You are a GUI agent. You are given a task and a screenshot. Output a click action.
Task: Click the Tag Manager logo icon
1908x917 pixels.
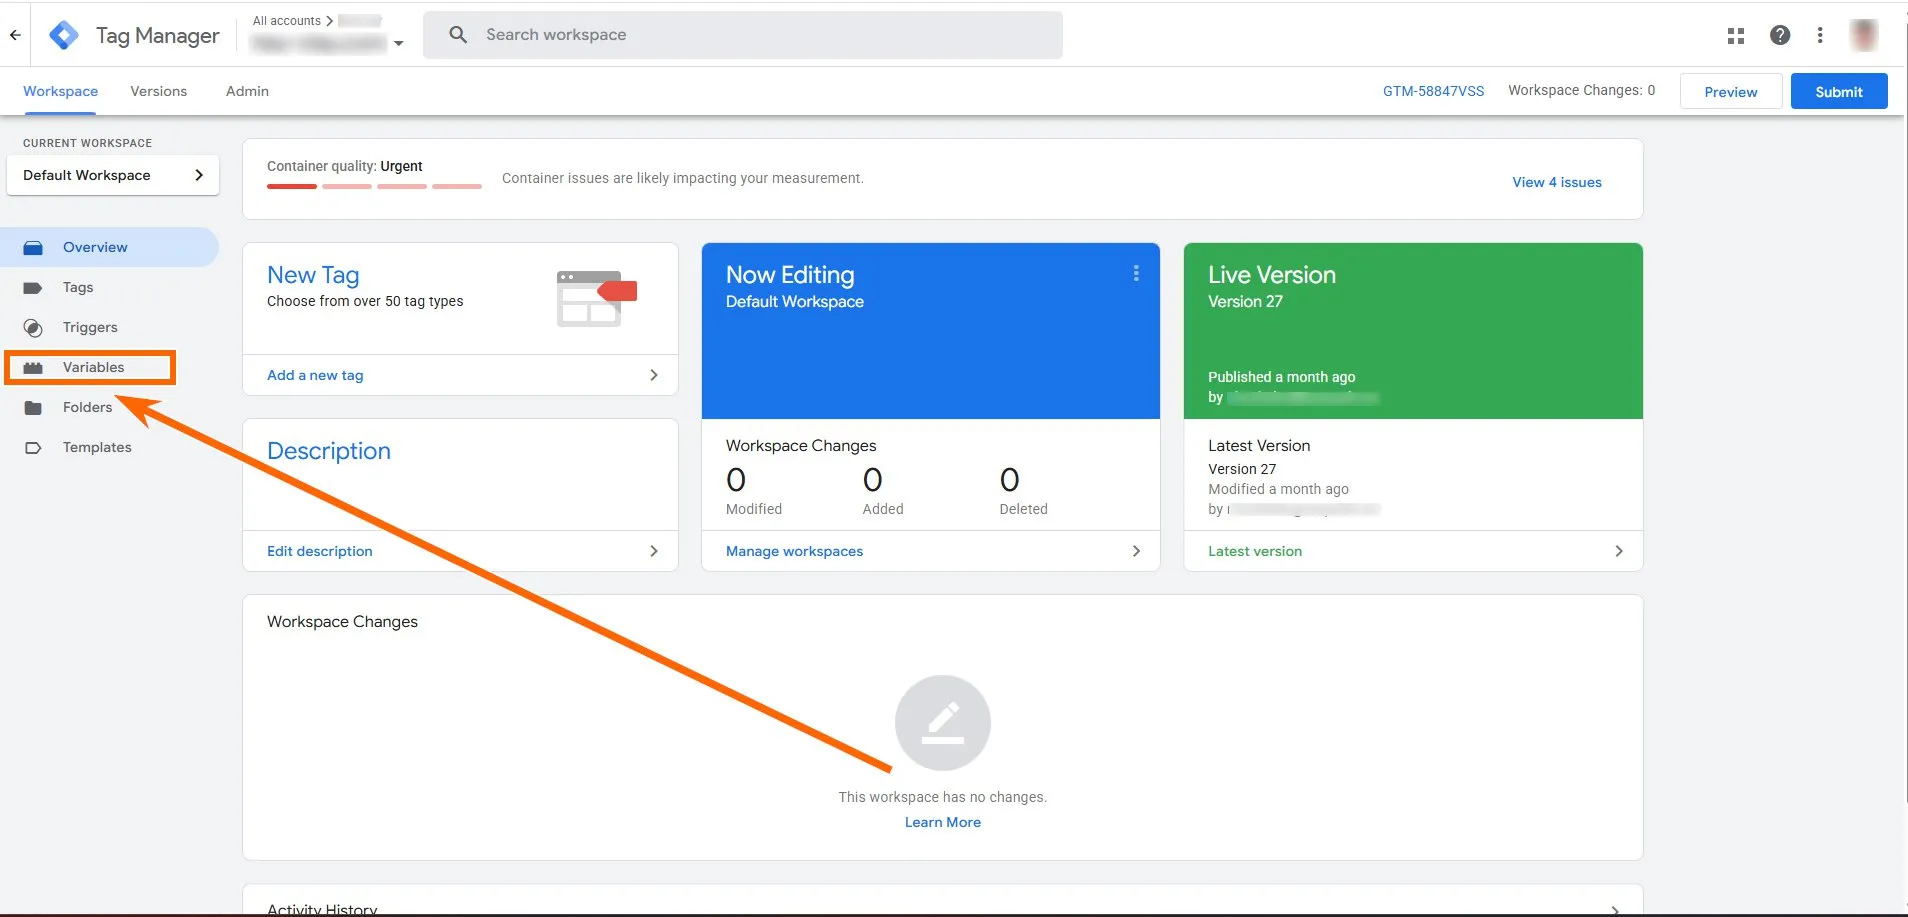[64, 35]
